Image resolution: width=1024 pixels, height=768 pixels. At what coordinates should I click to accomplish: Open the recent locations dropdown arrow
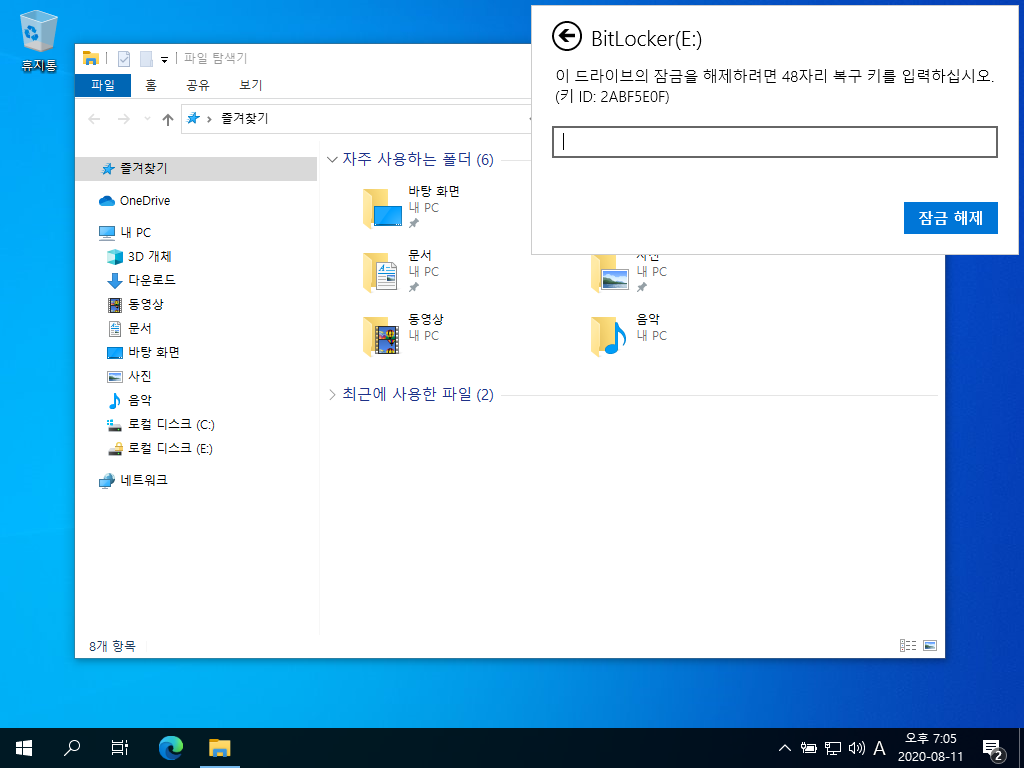[147, 119]
